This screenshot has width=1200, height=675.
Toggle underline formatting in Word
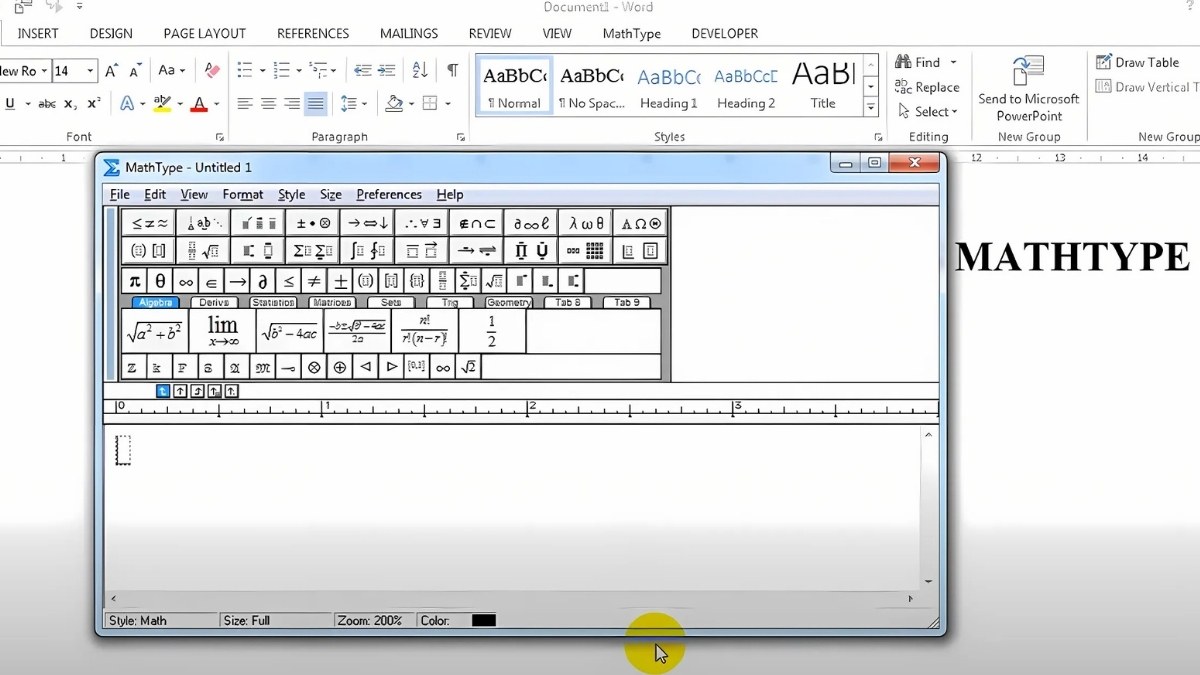click(x=10, y=104)
